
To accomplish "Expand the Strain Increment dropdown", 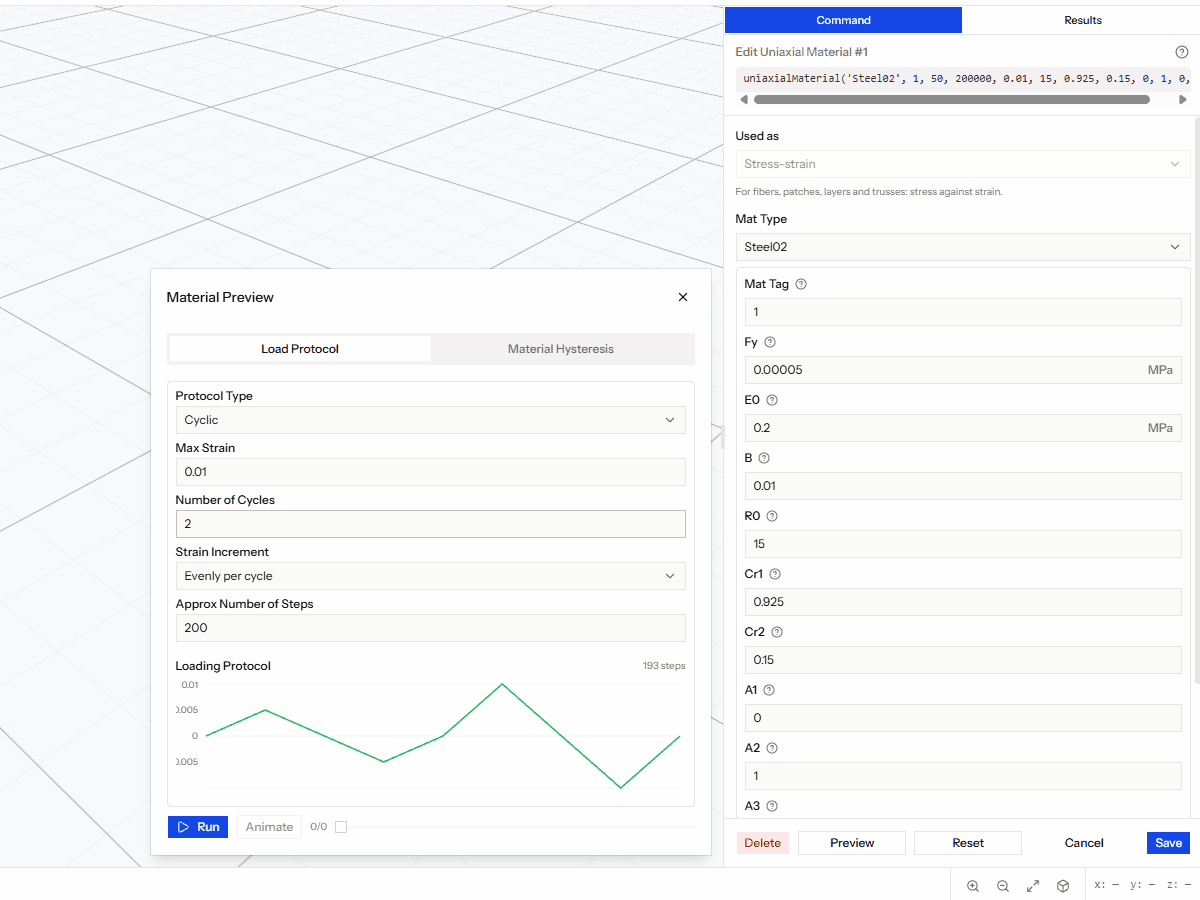I will [430, 576].
